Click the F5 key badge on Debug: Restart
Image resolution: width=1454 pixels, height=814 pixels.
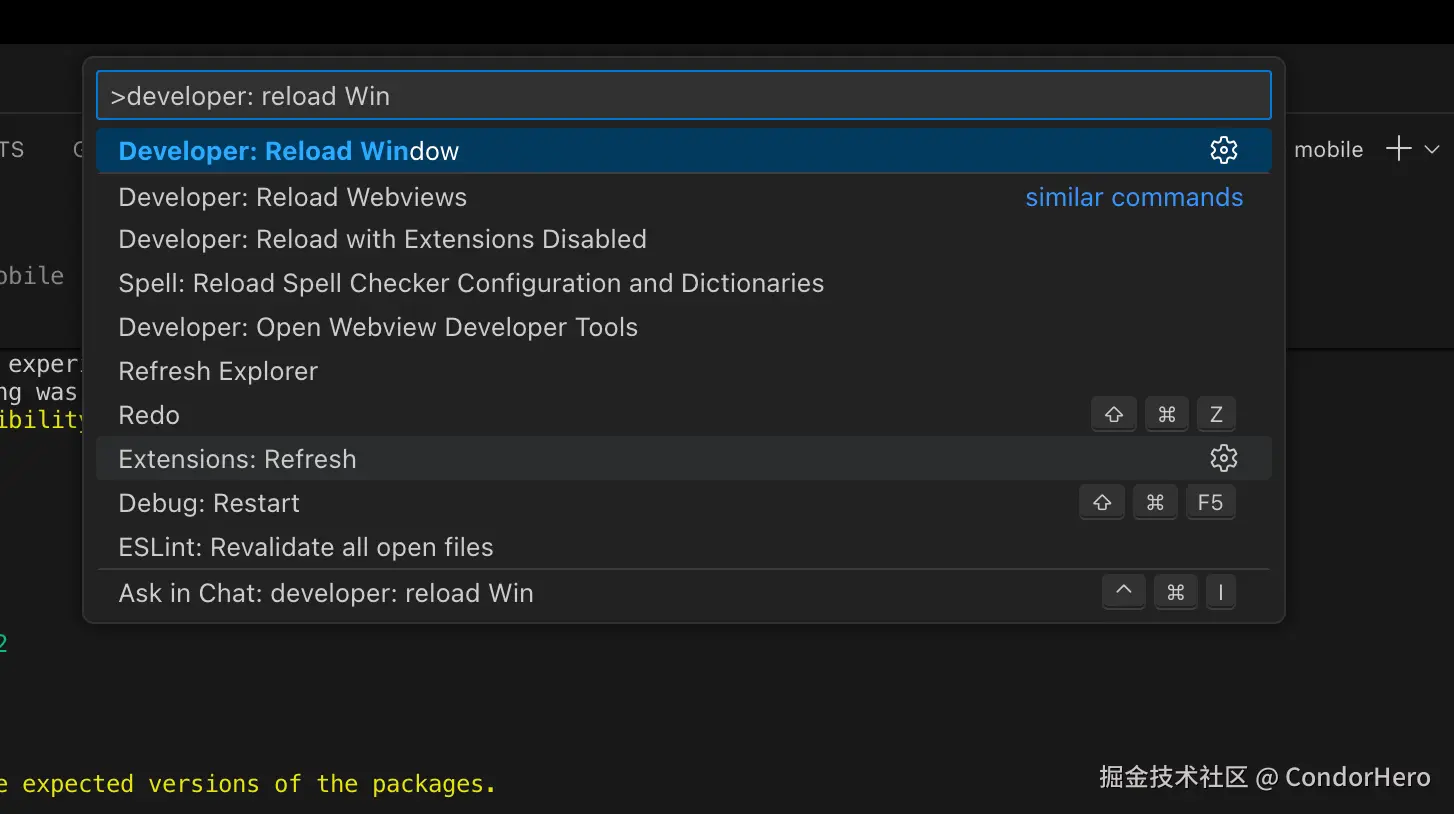click(x=1210, y=503)
